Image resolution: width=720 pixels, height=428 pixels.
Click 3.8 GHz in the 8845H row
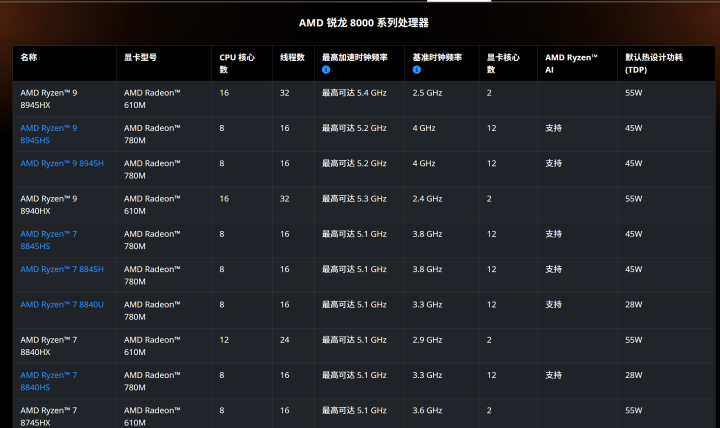(428, 269)
